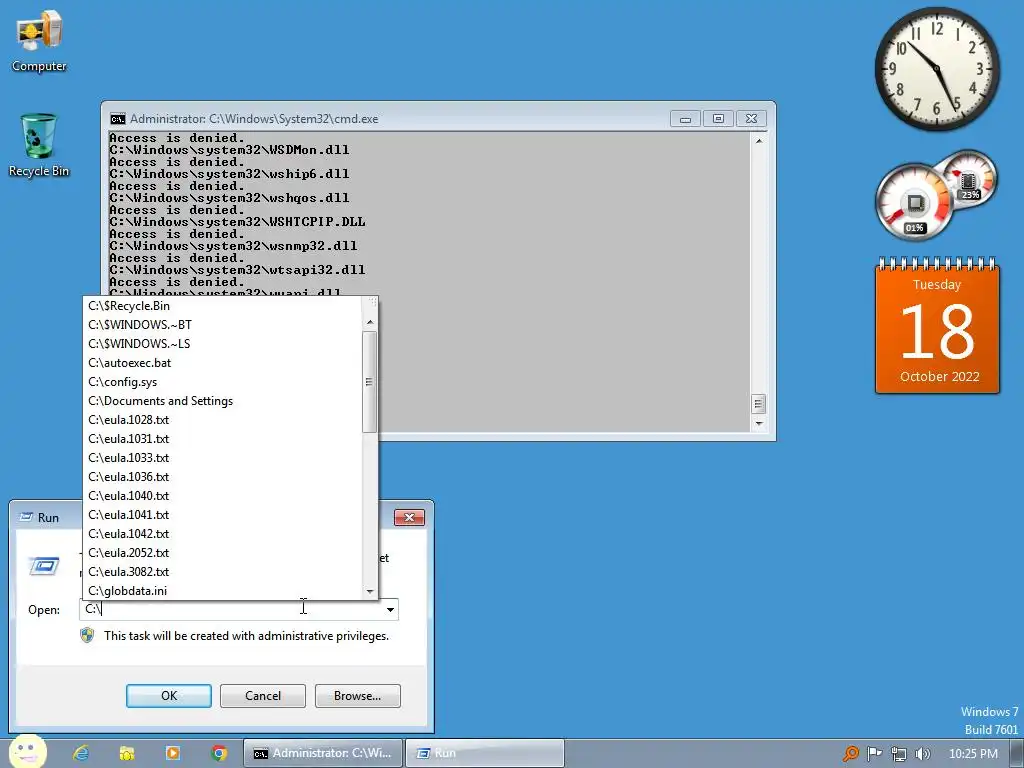Select C:\eula.1033.txt suggestion
Screen dimensions: 1024x768
[222, 458]
